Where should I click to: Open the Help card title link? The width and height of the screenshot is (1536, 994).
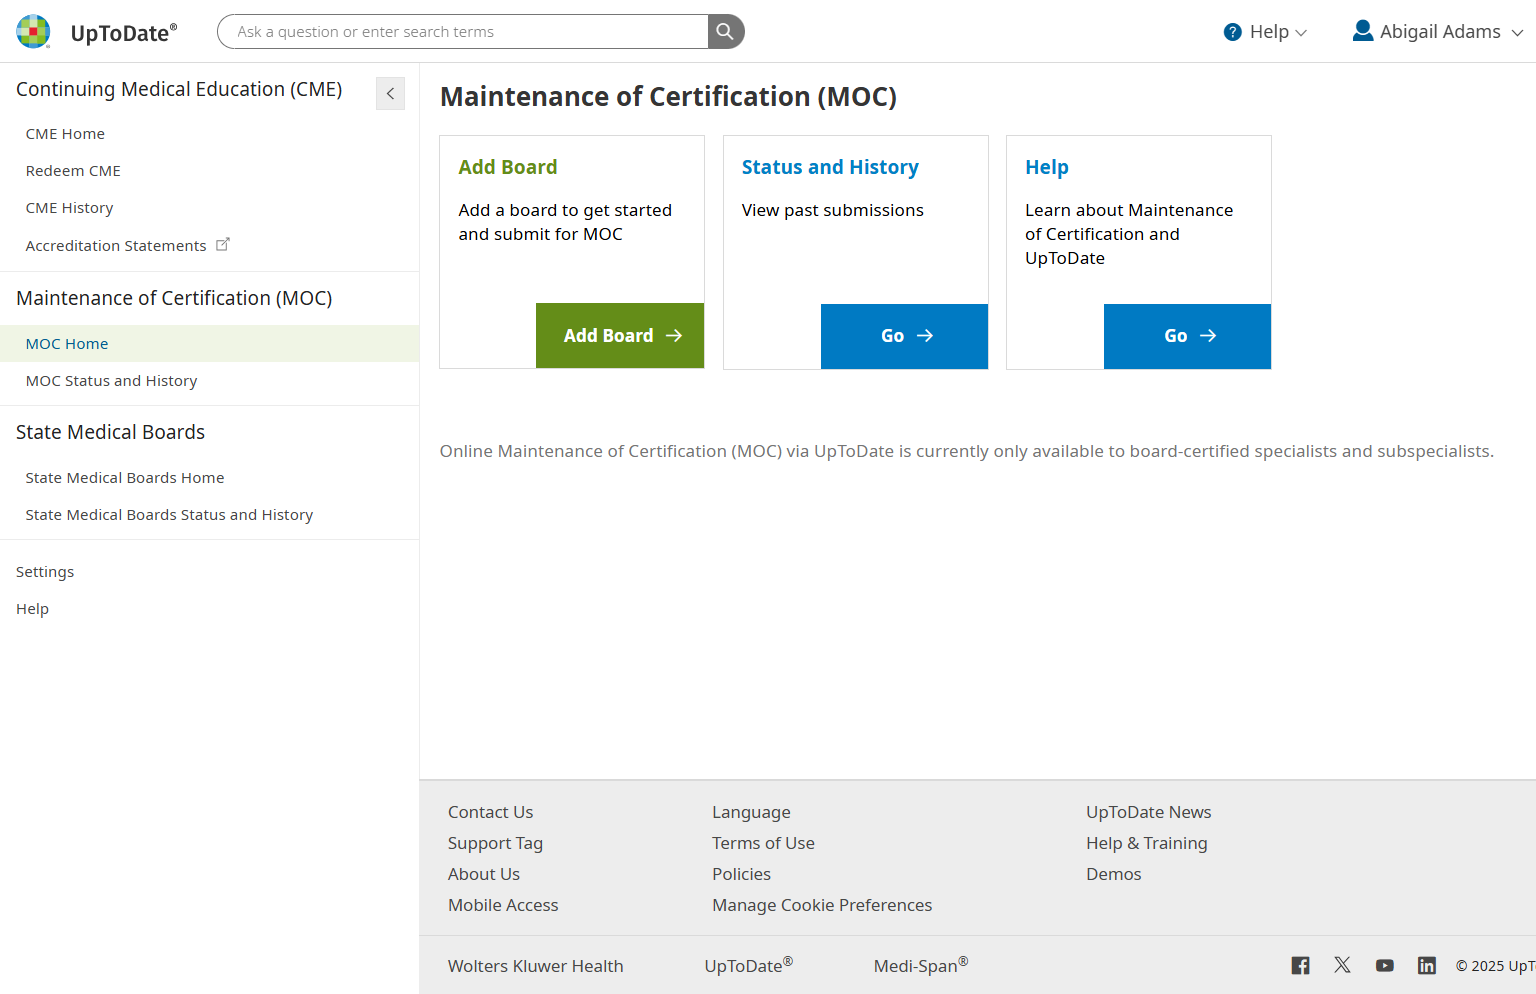pyautogui.click(x=1047, y=167)
